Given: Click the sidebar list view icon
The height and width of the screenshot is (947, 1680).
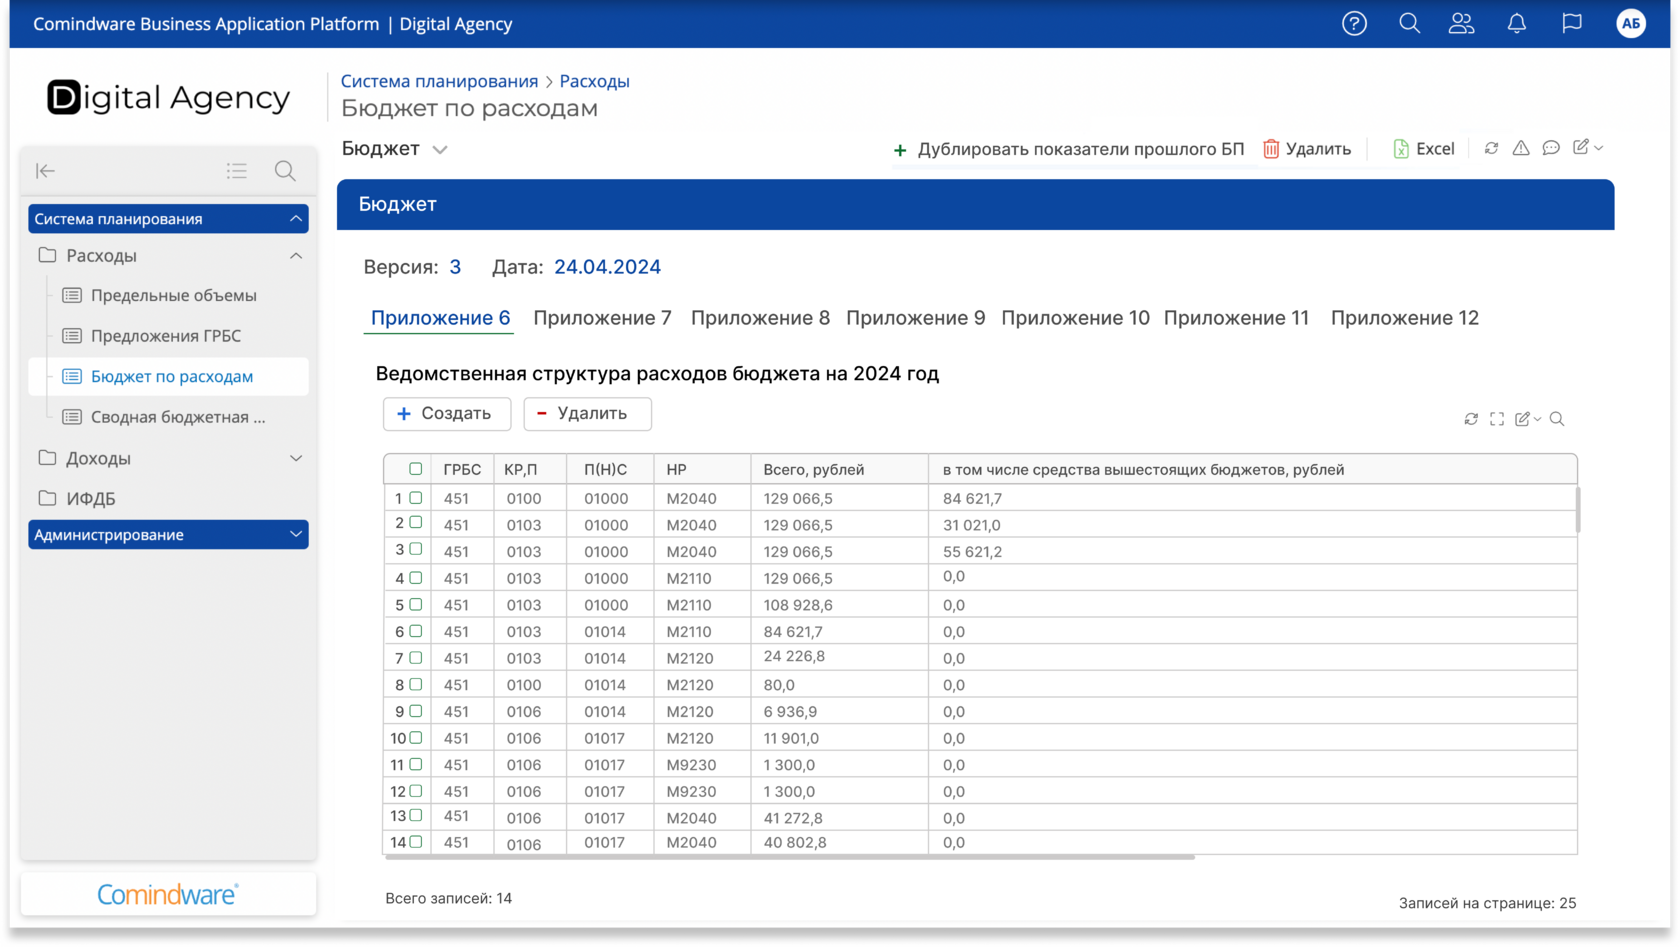Looking at the screenshot, I should click(x=237, y=171).
